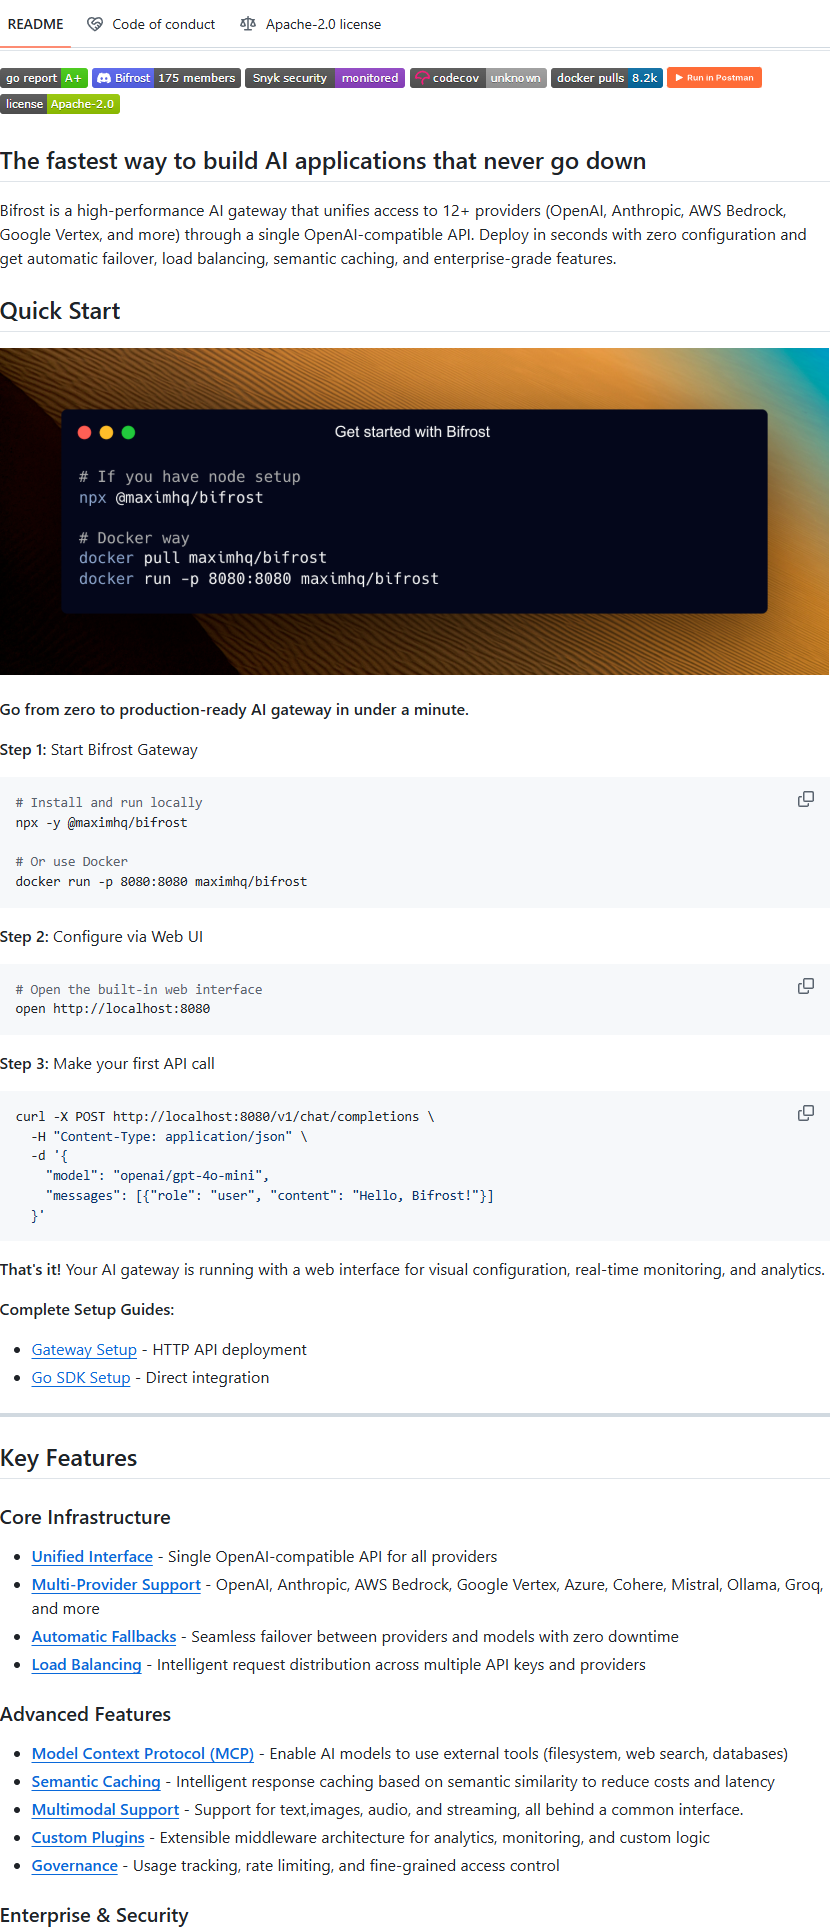Open the Discord Bifrost members badge

[166, 78]
